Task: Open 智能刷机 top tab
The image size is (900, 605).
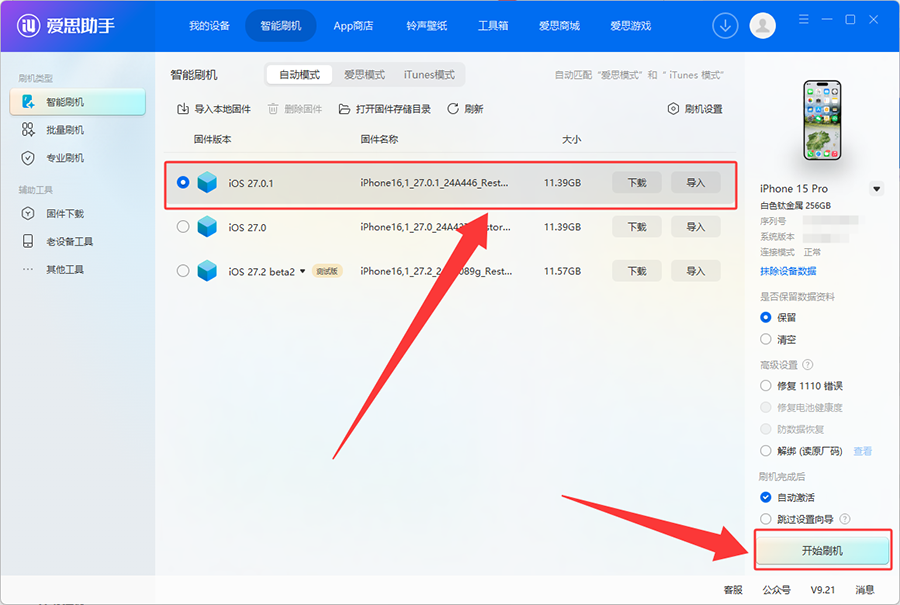Action: [281, 26]
